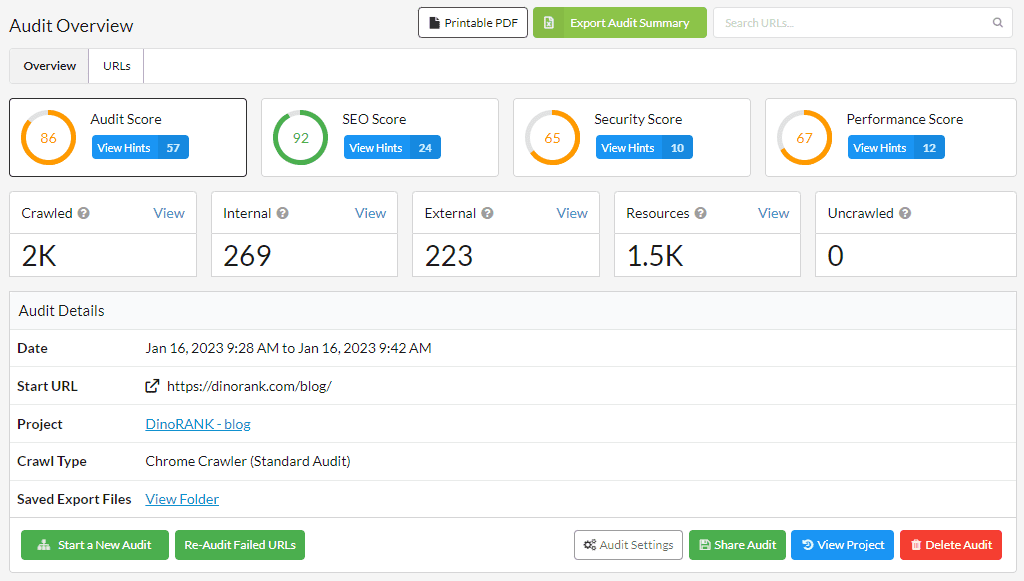Image resolution: width=1024 pixels, height=581 pixels.
Task: Click the Uncrawled help question icon
Action: click(x=905, y=213)
